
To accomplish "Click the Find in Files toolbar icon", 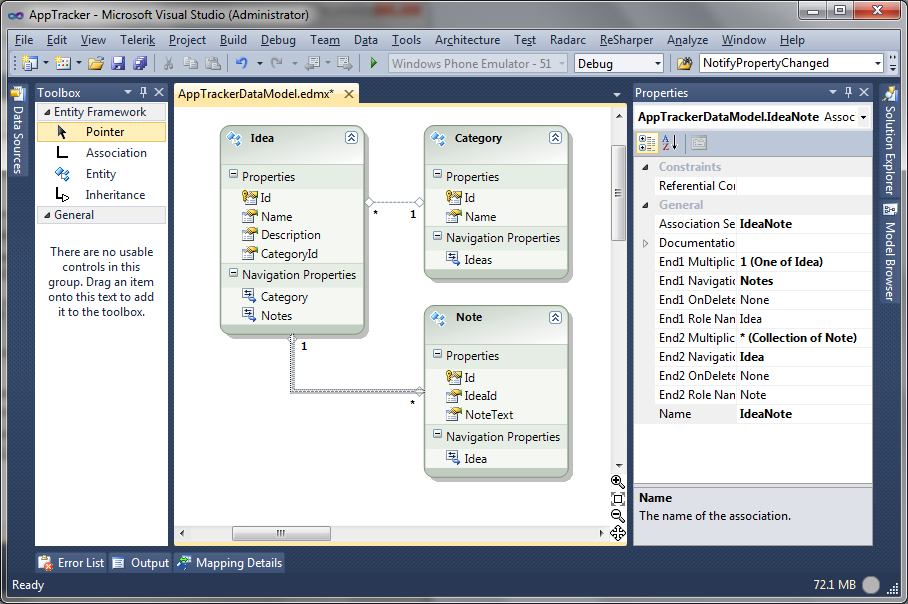I will [684, 63].
